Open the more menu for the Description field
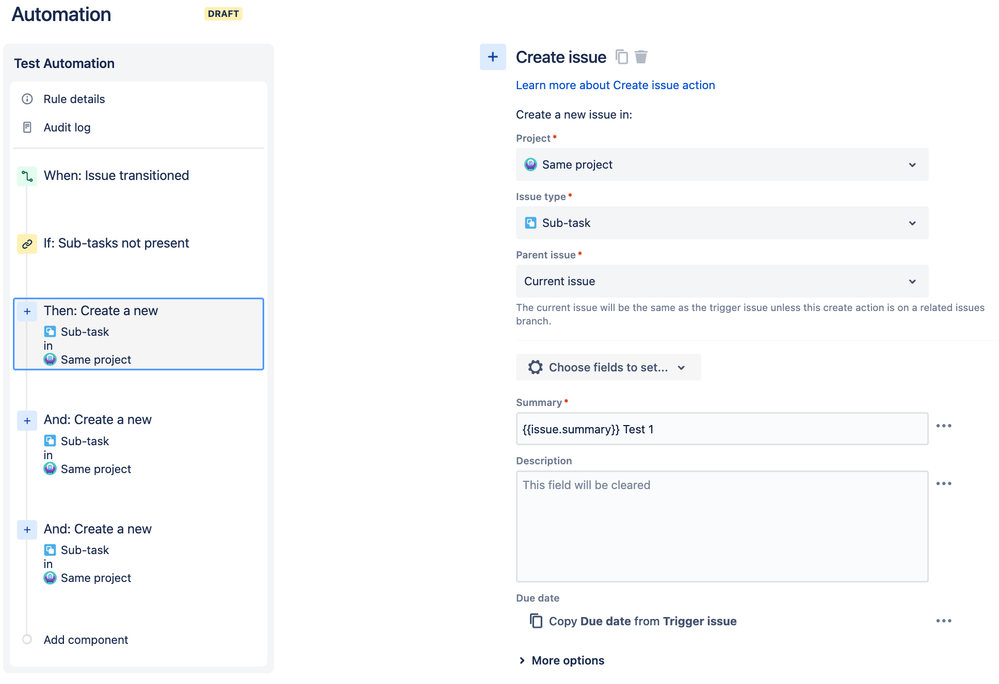The image size is (999, 684). [x=944, y=483]
